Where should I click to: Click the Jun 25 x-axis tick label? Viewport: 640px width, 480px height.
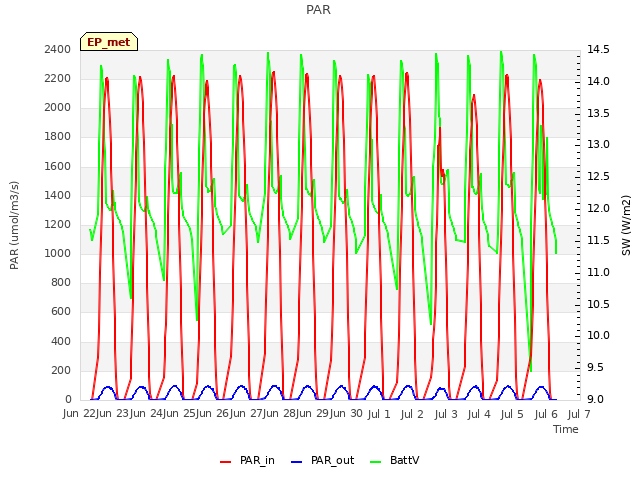click(x=179, y=413)
